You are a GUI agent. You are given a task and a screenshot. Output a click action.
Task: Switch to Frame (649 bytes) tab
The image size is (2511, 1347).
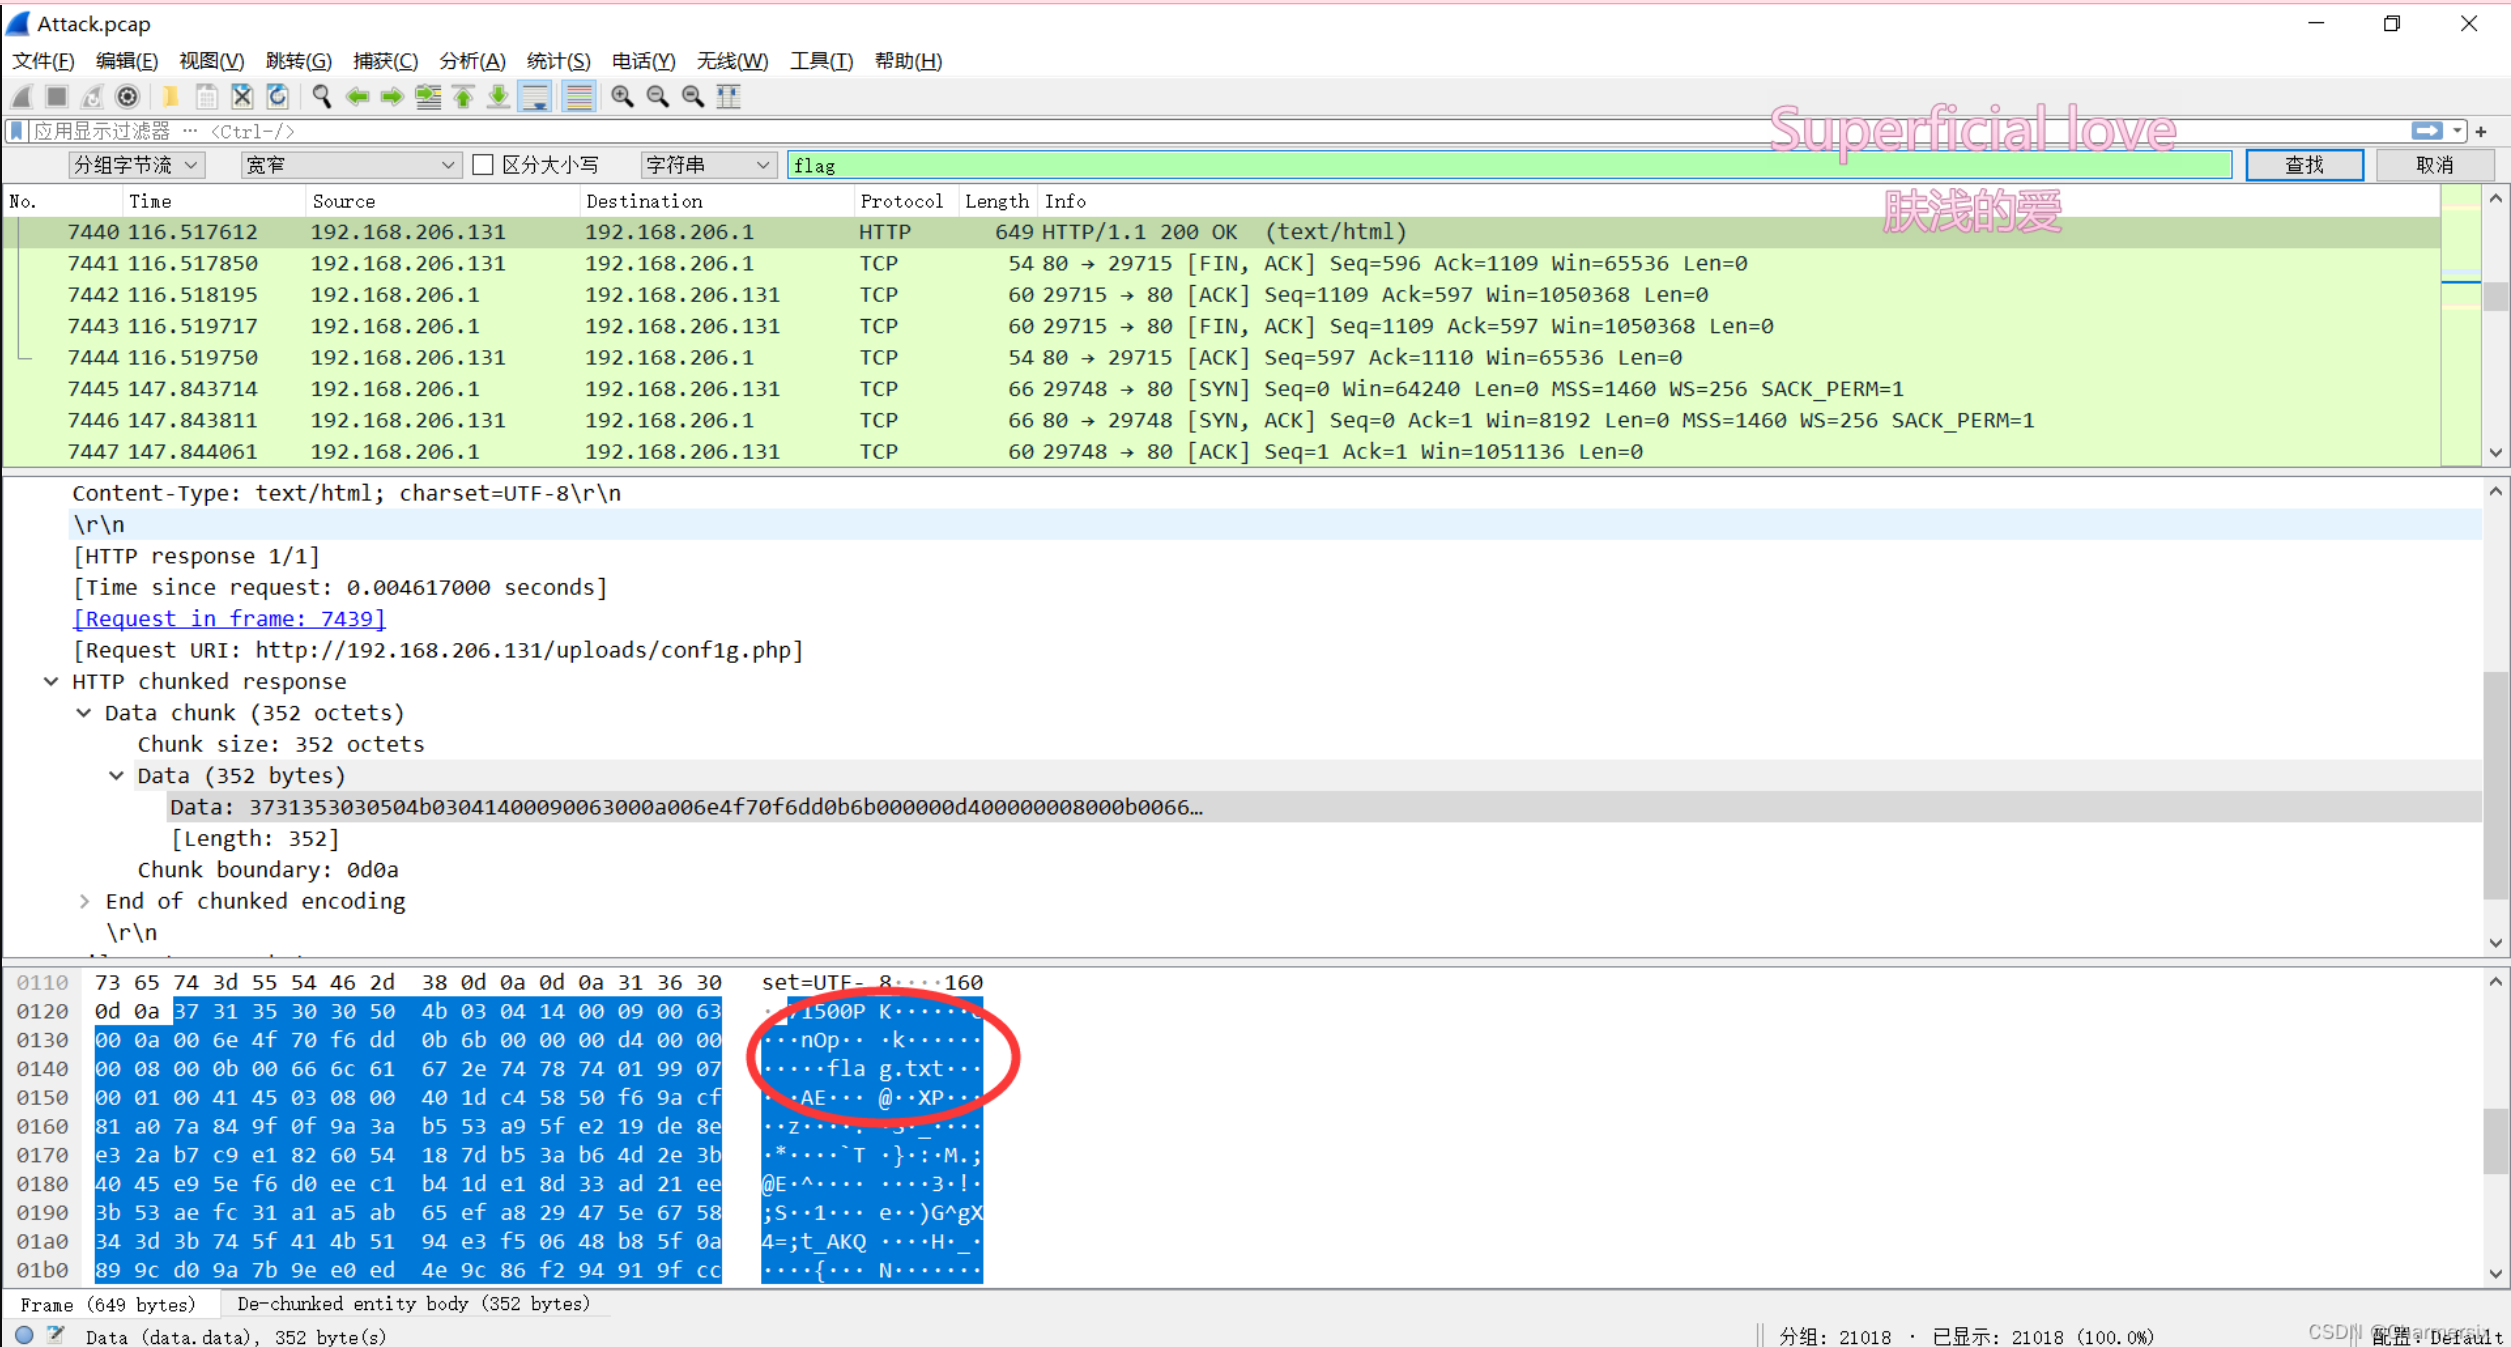tap(108, 1304)
